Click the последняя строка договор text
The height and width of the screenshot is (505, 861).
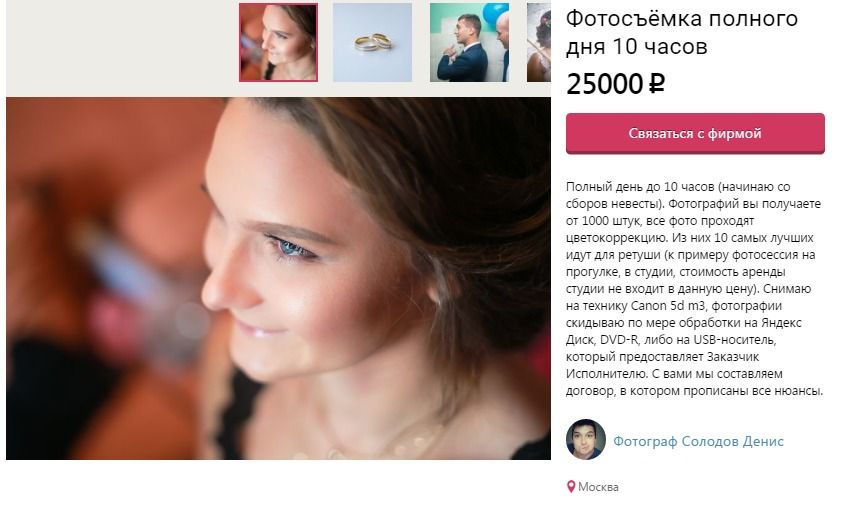589,391
